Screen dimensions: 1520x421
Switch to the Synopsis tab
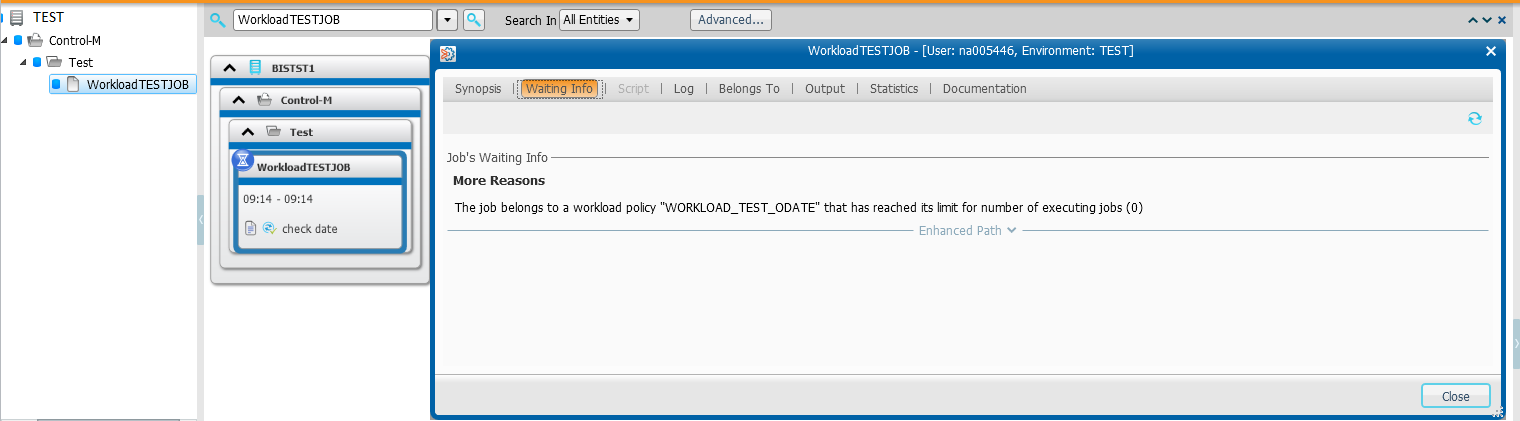click(x=478, y=89)
